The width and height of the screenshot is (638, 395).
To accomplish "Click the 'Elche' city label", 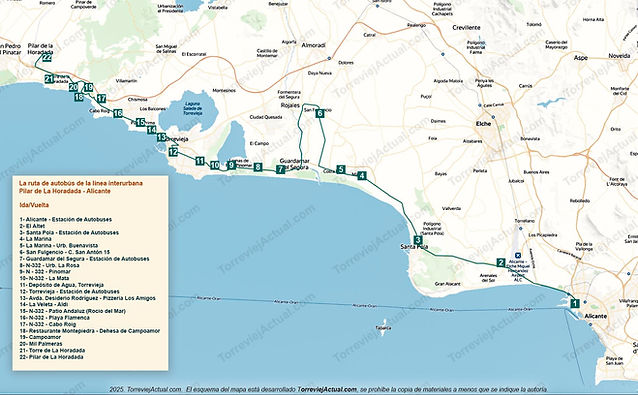I will click(483, 124).
